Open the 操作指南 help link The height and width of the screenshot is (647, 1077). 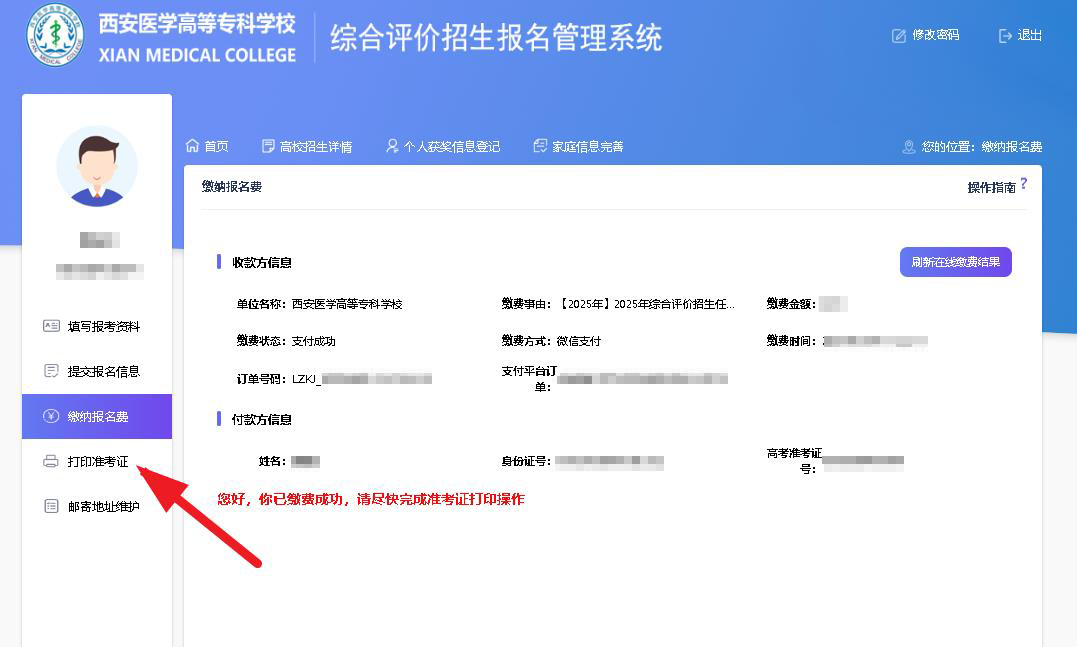990,187
